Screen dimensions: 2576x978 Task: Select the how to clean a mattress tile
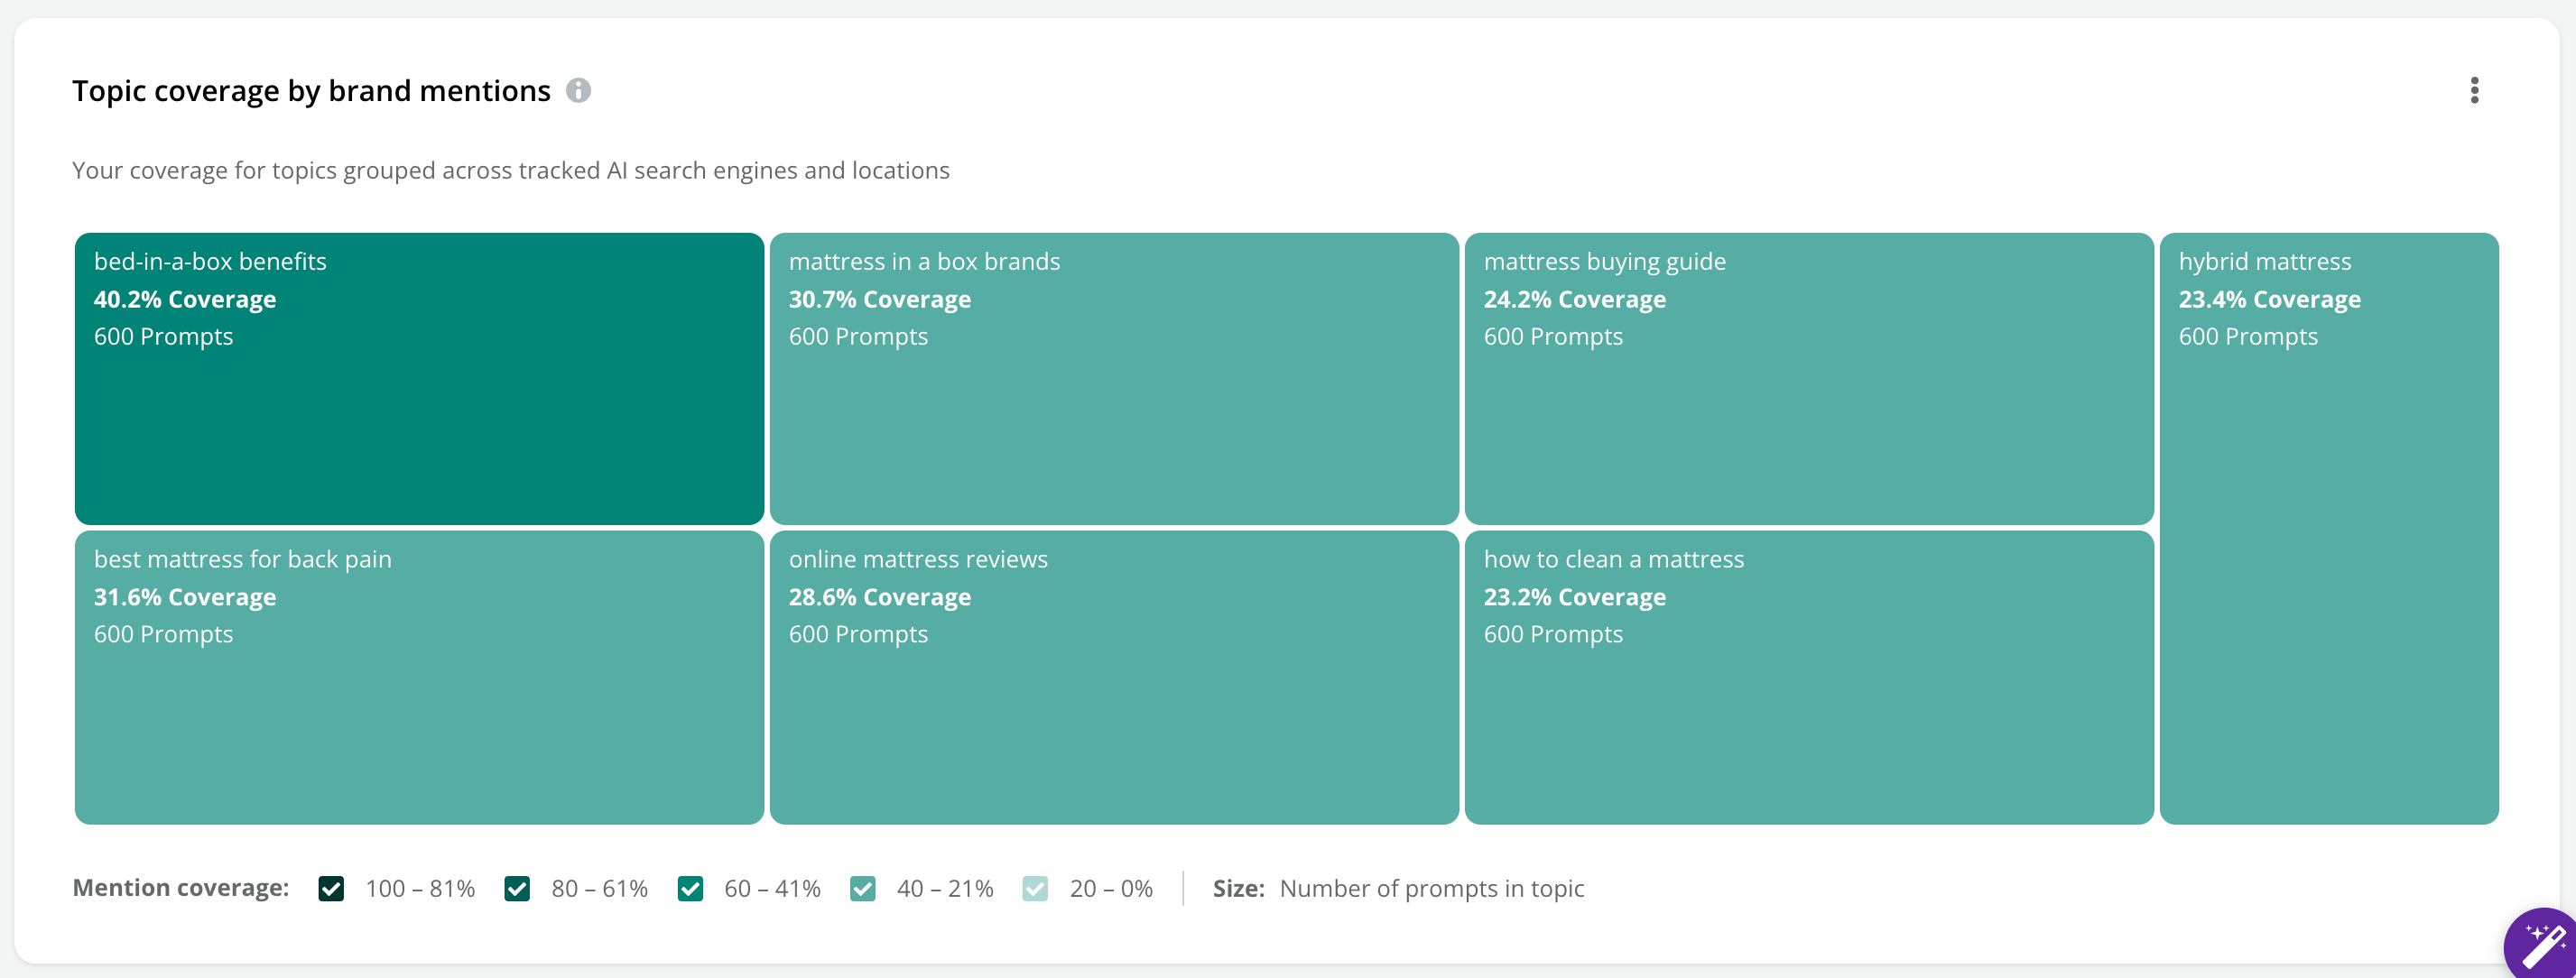coord(1809,677)
